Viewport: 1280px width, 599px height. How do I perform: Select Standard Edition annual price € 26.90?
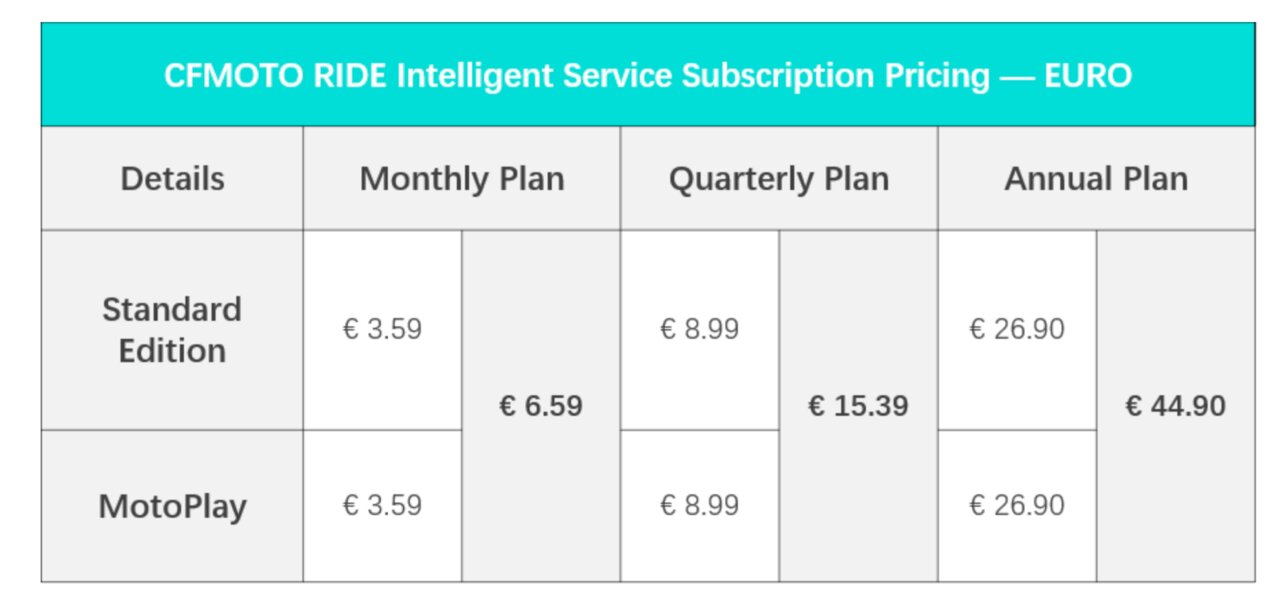coord(1017,329)
